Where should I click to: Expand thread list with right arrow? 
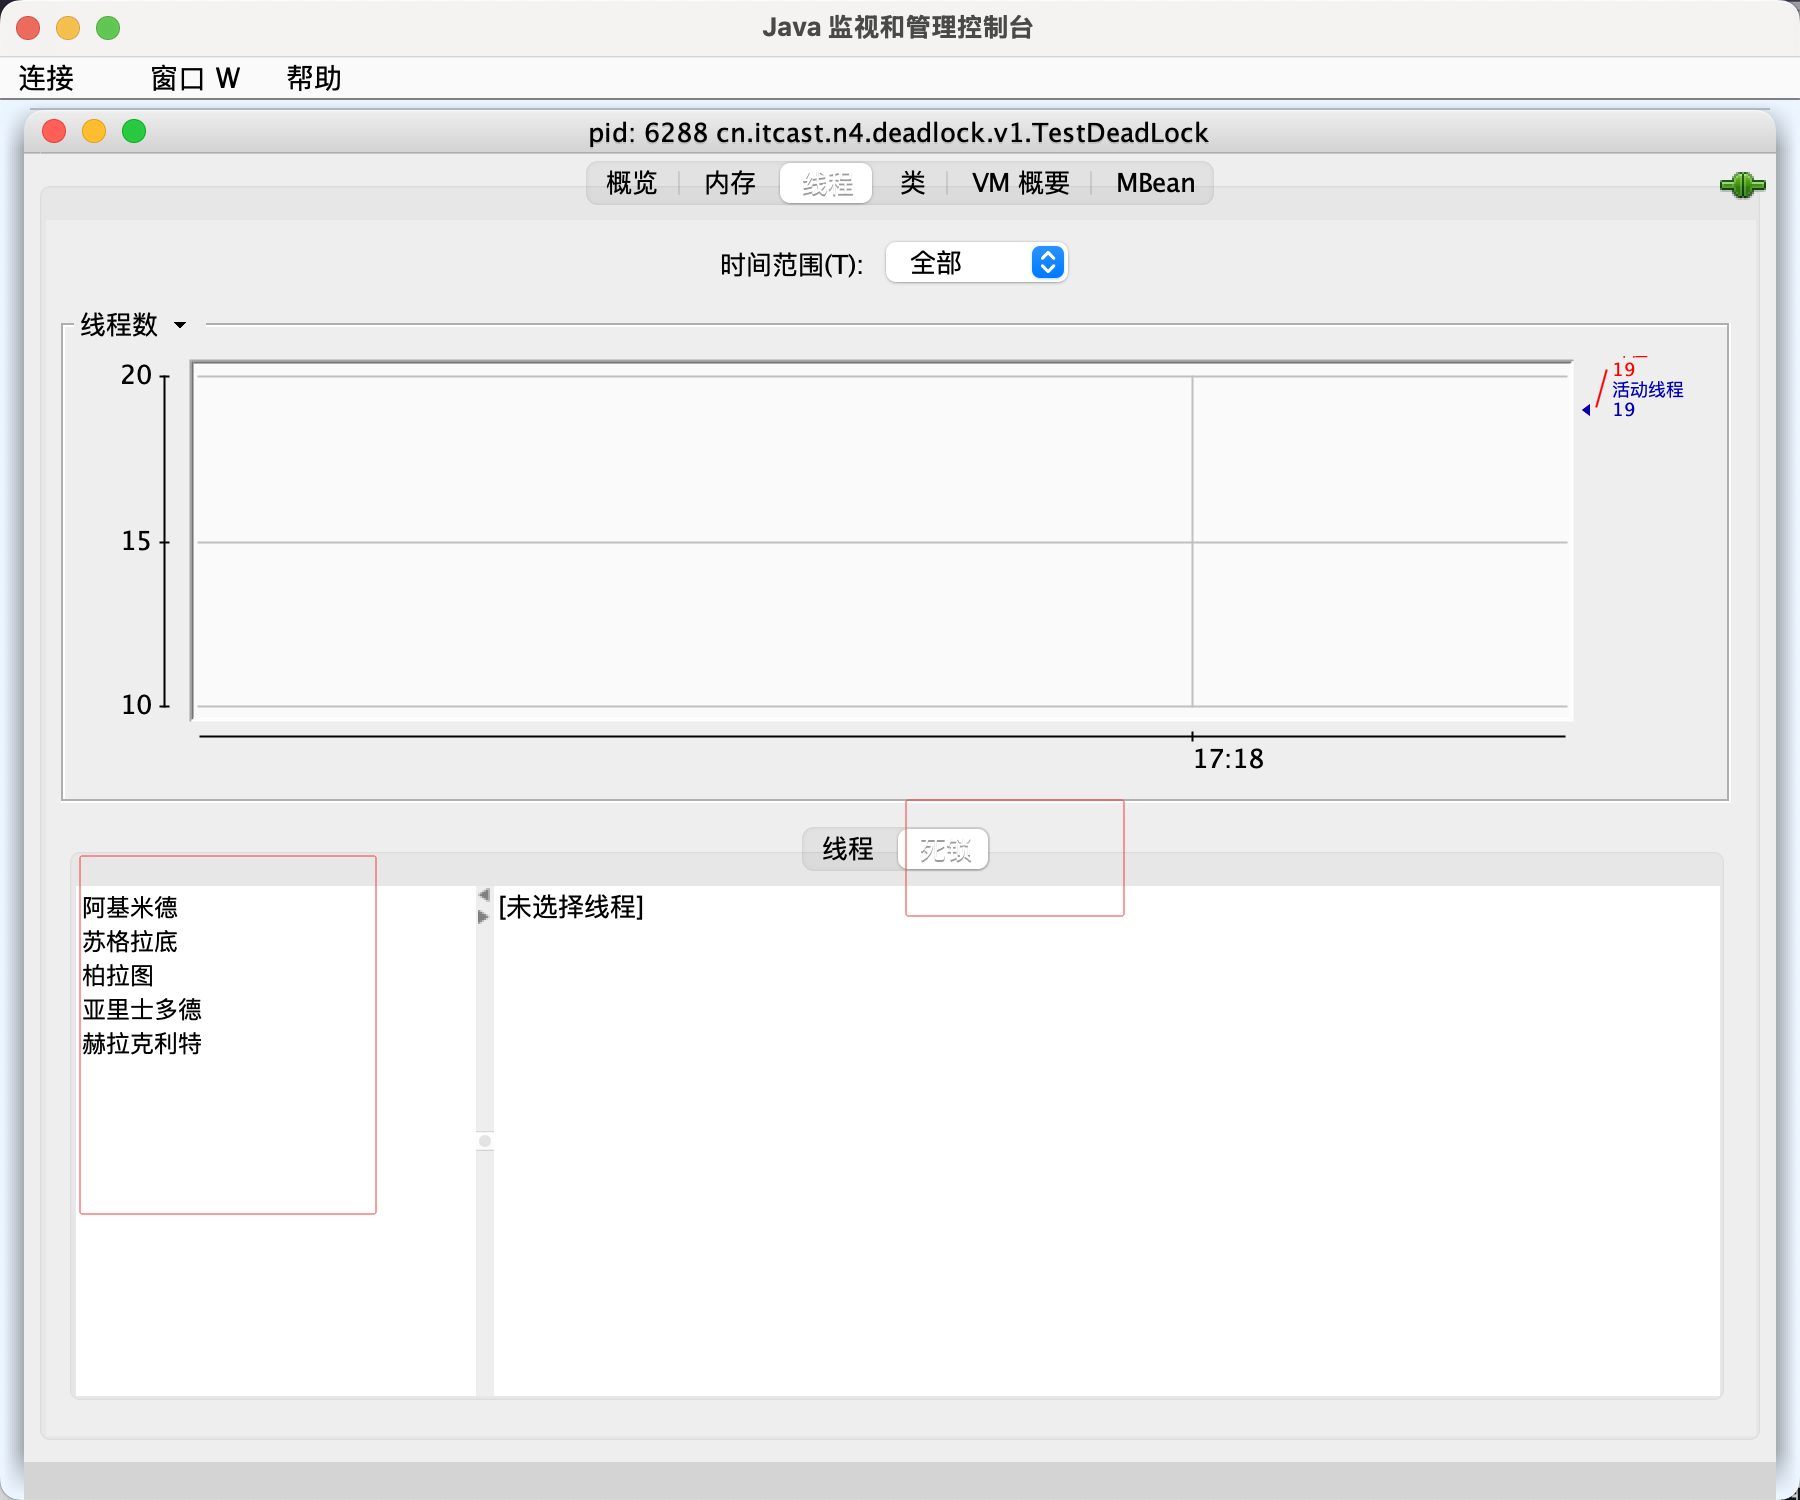point(484,916)
